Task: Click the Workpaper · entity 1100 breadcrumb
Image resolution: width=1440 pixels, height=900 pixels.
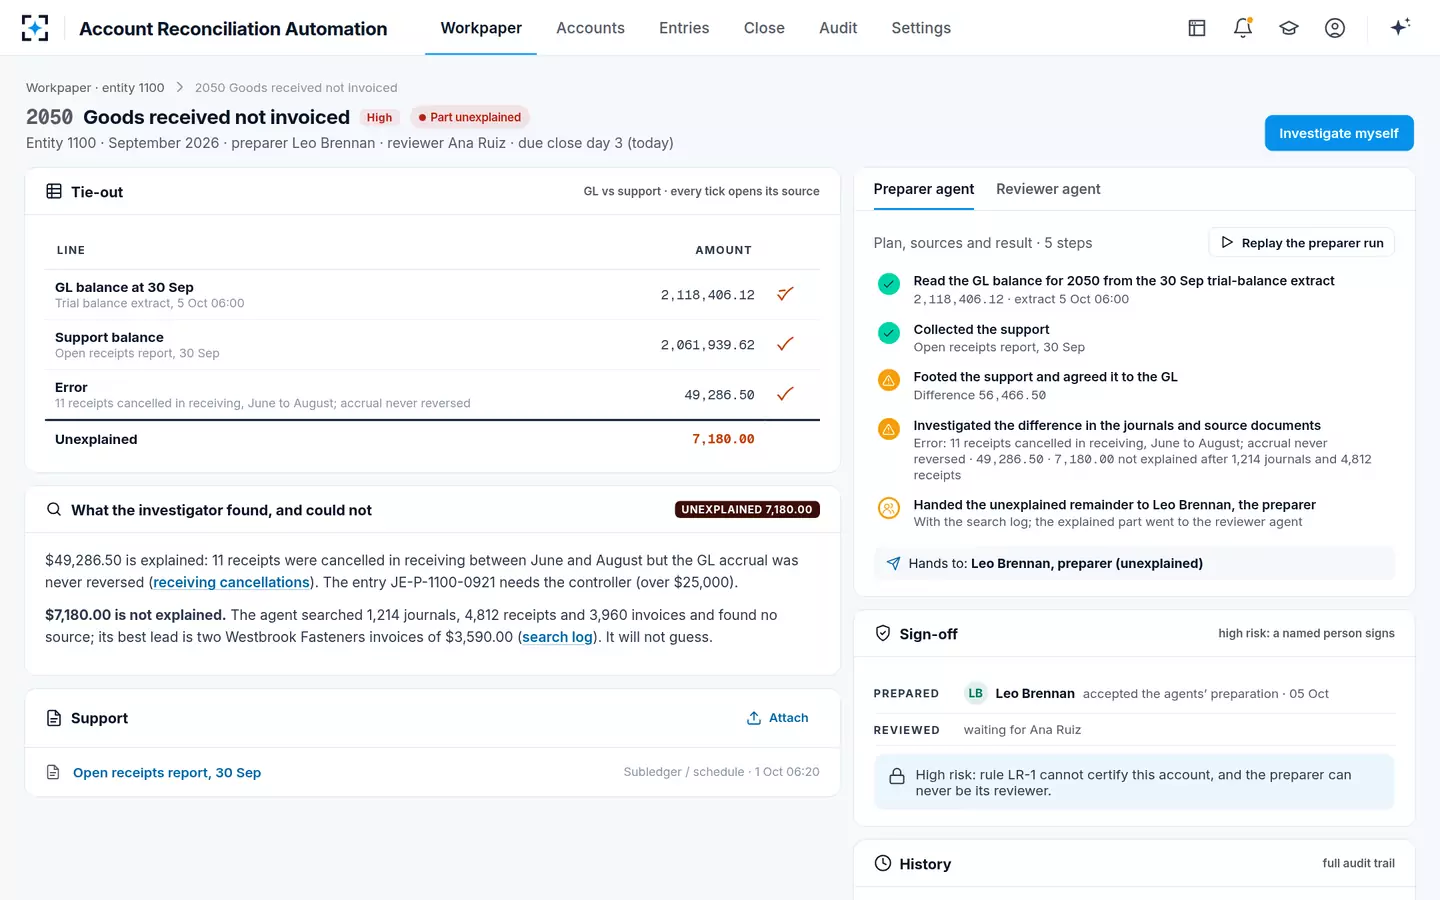Action: click(x=95, y=88)
